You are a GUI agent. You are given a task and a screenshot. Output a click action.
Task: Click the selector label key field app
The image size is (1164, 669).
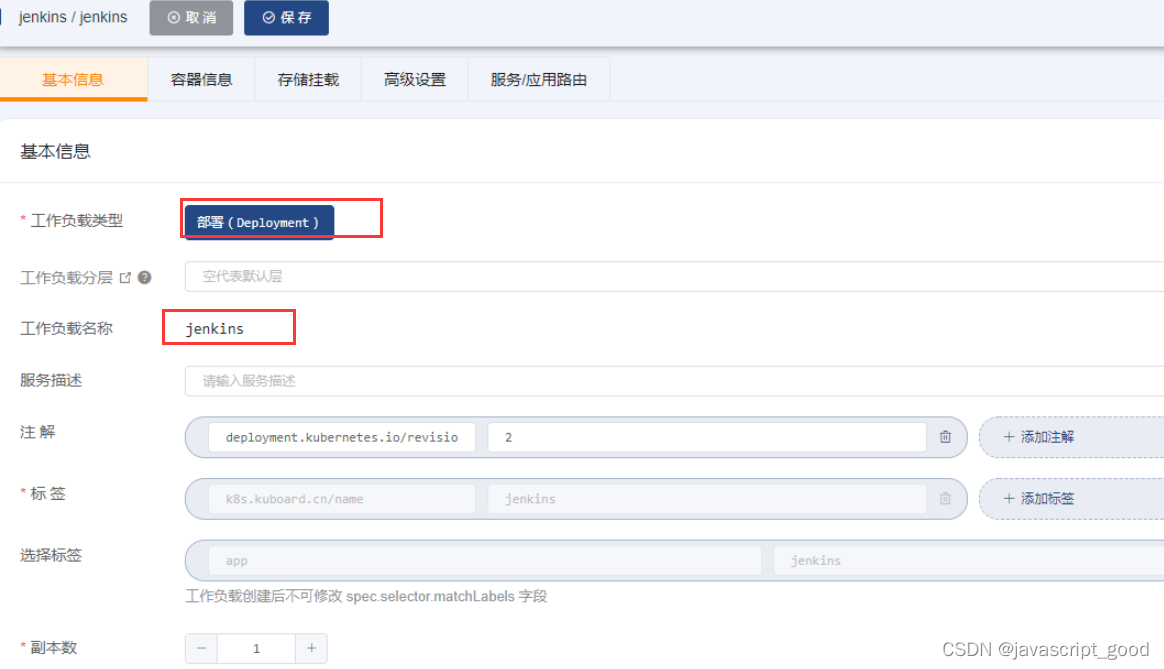click(x=485, y=561)
